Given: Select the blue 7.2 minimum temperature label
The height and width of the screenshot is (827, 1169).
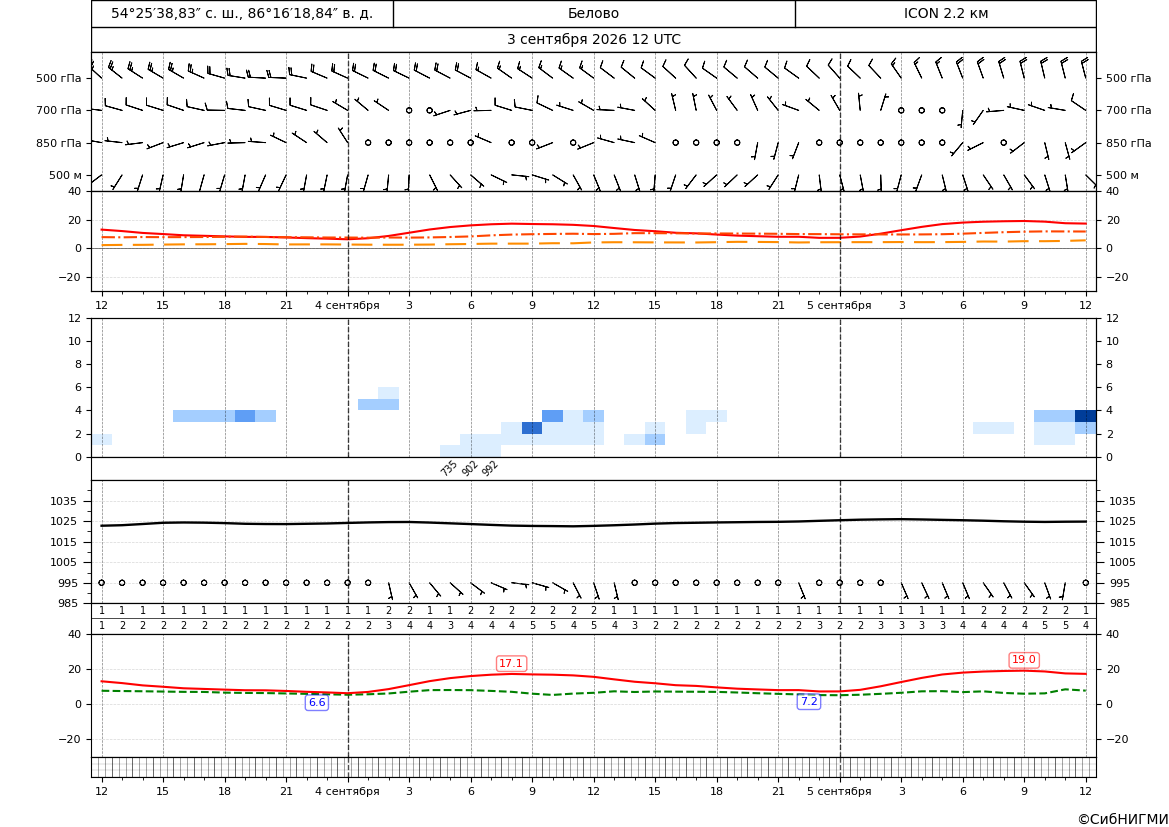Looking at the screenshot, I should [809, 702].
